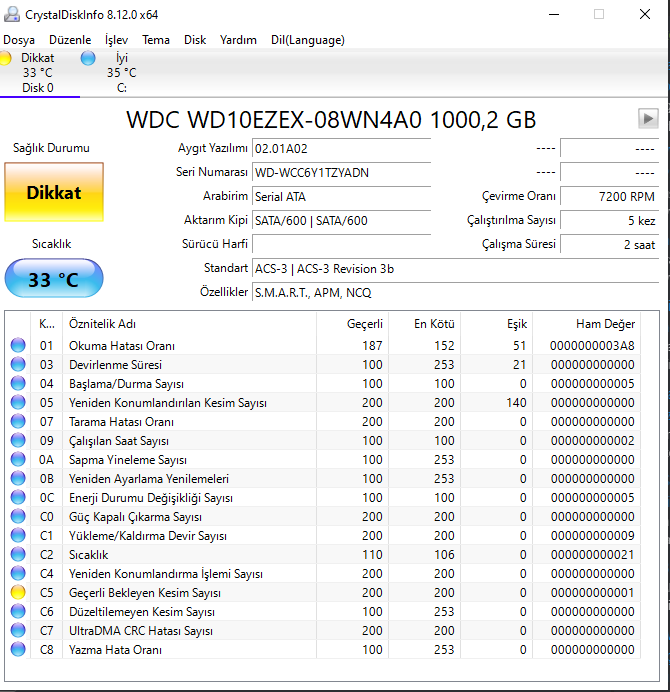The width and height of the screenshot is (670, 692).
Task: Click the blue status icon for drive C:
Action: pyautogui.click(x=88, y=58)
